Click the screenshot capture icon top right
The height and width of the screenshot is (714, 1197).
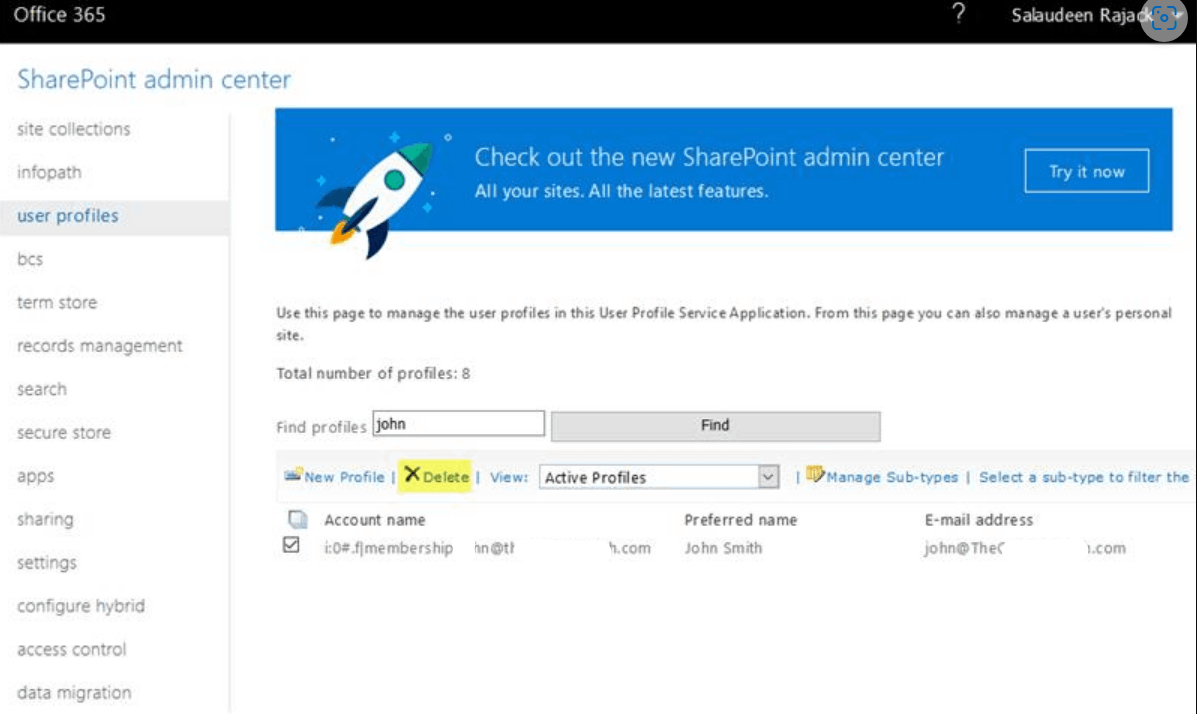1163,18
